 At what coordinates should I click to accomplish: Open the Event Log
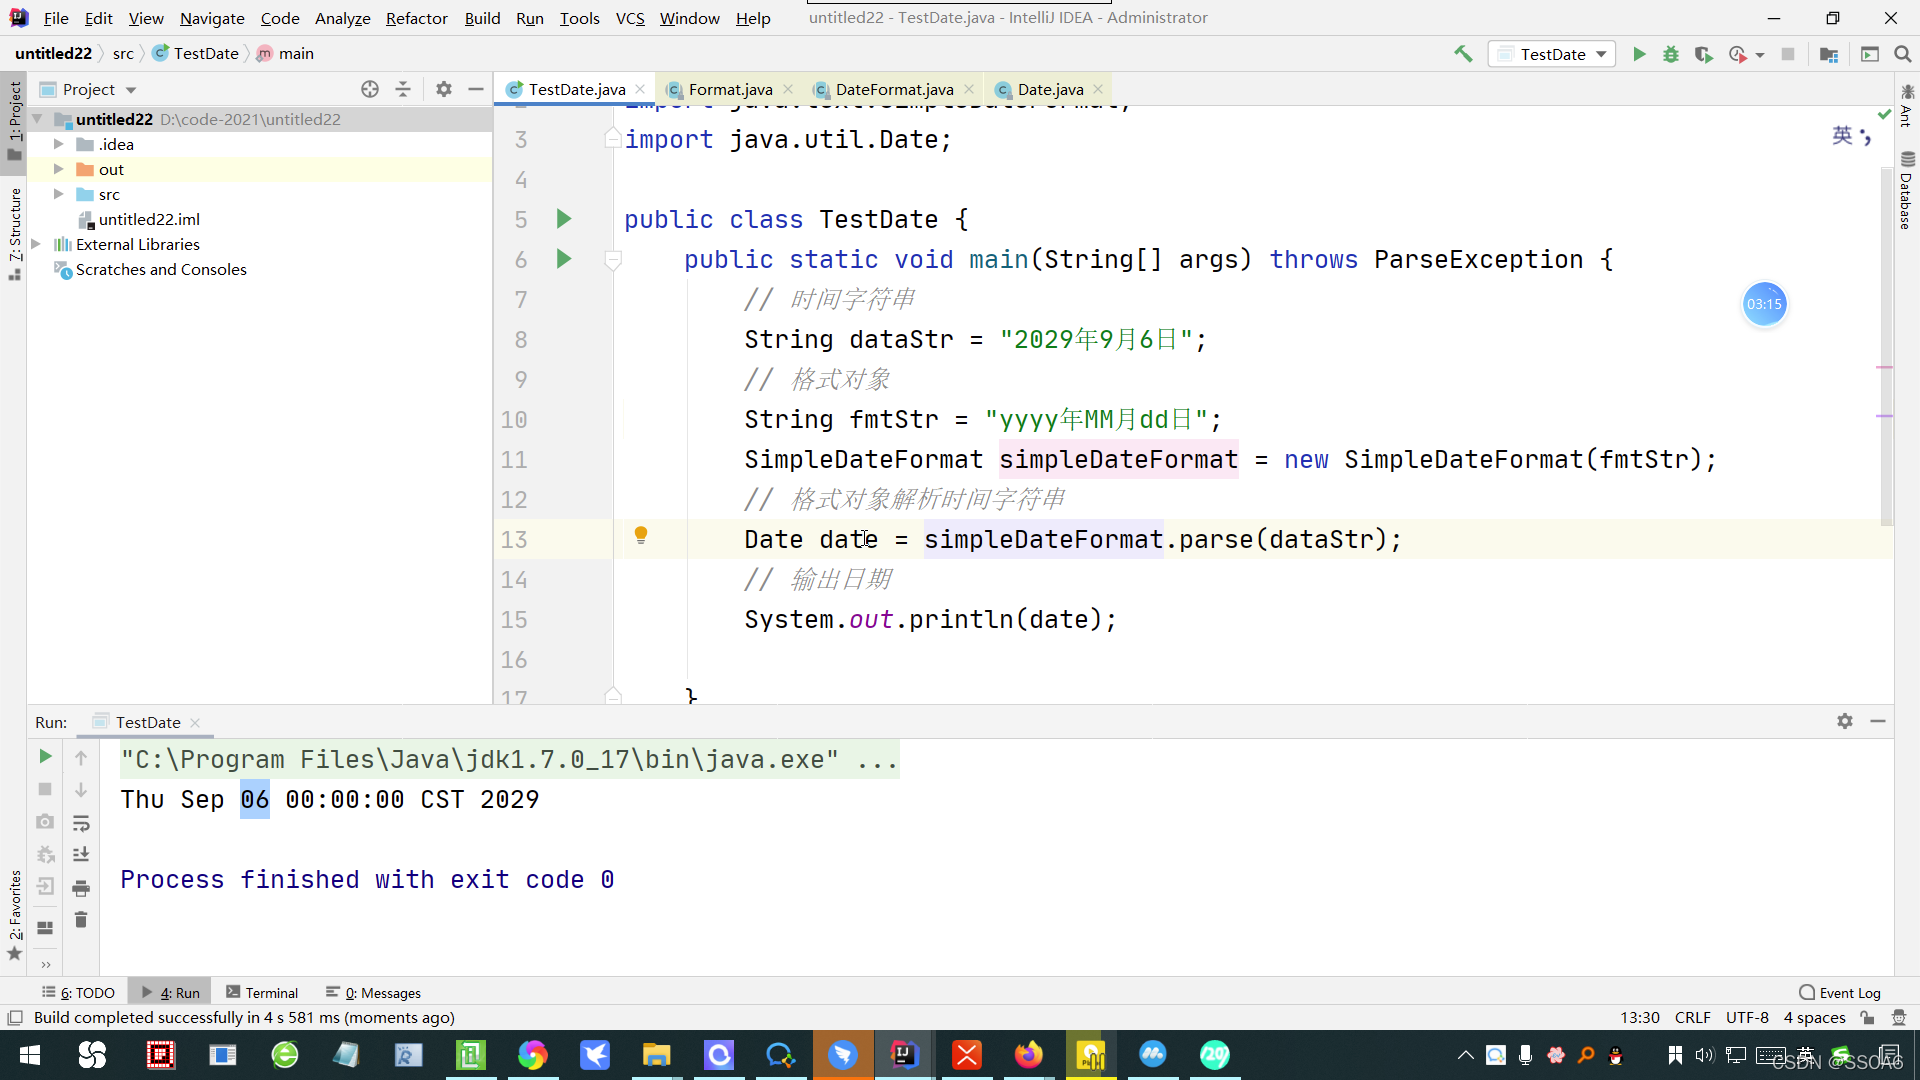point(1840,993)
